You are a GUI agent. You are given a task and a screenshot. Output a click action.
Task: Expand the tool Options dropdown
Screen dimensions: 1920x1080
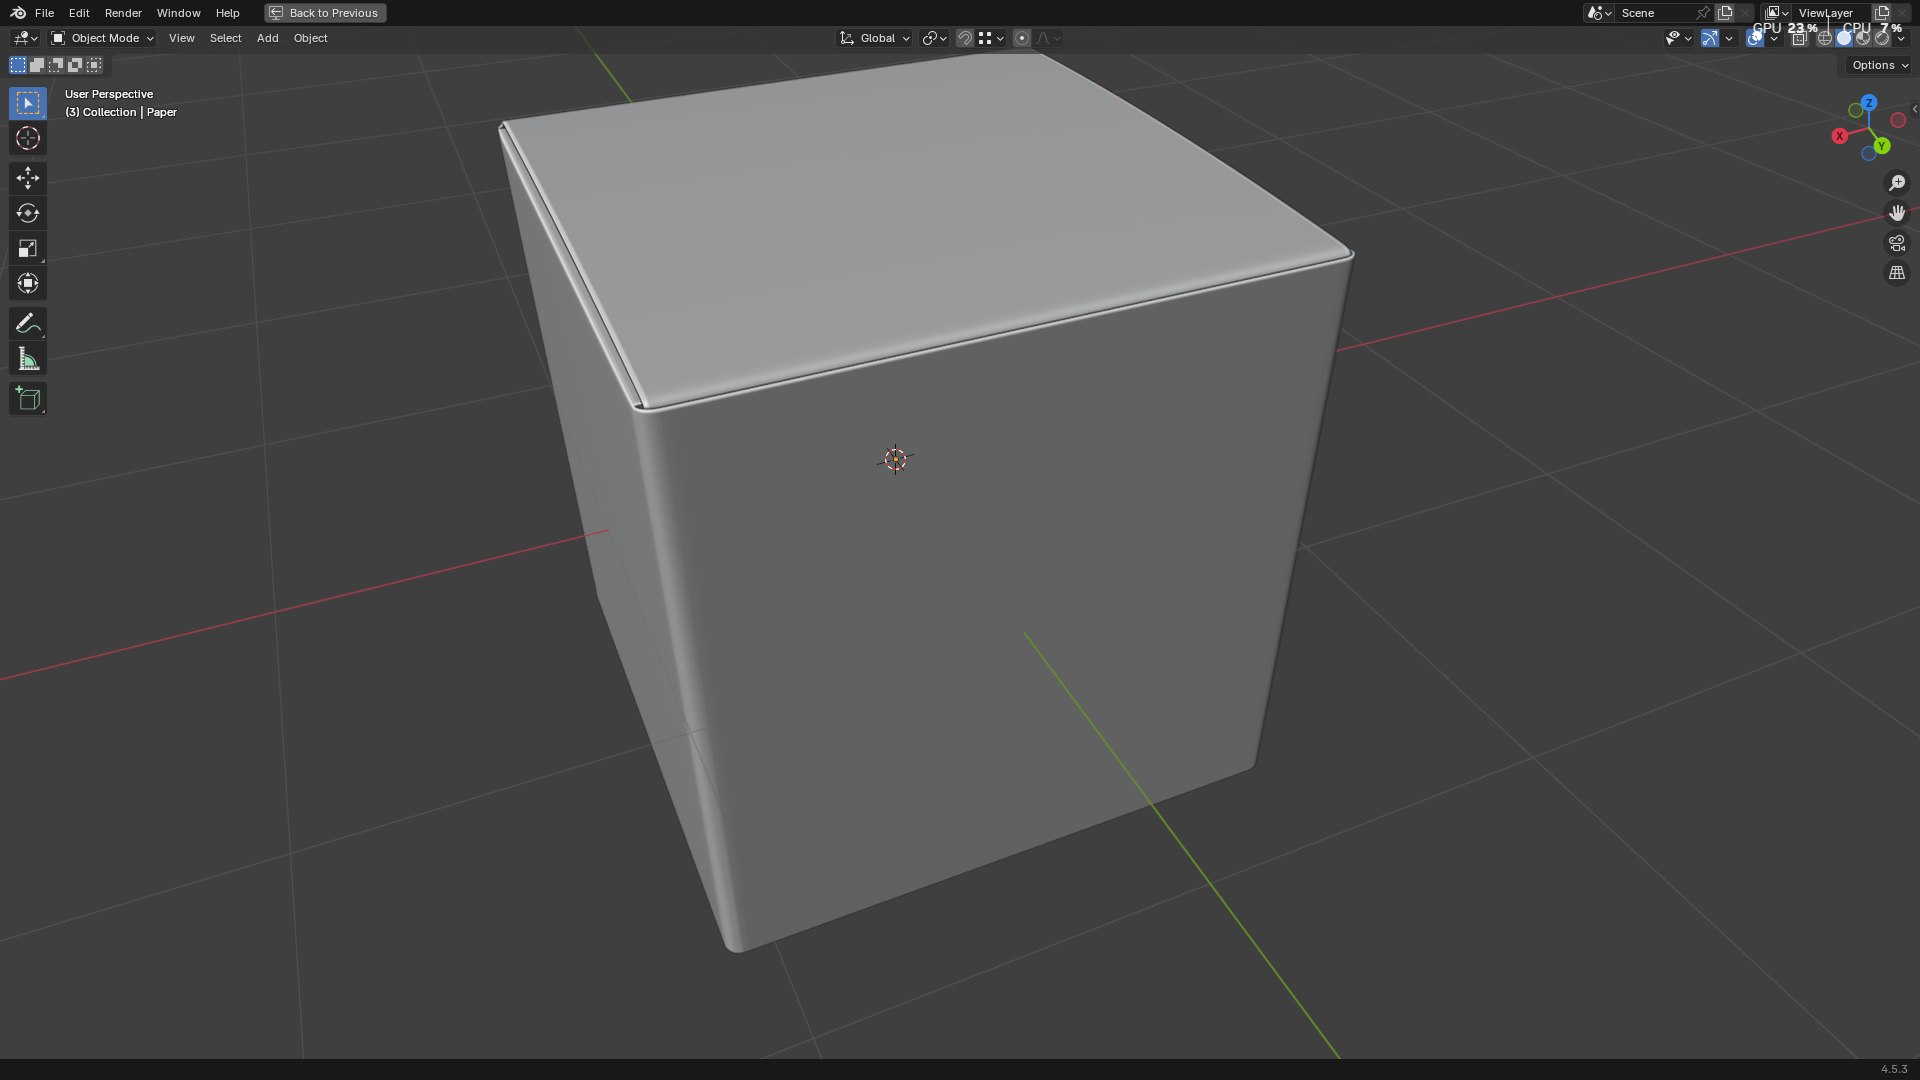pos(1879,65)
